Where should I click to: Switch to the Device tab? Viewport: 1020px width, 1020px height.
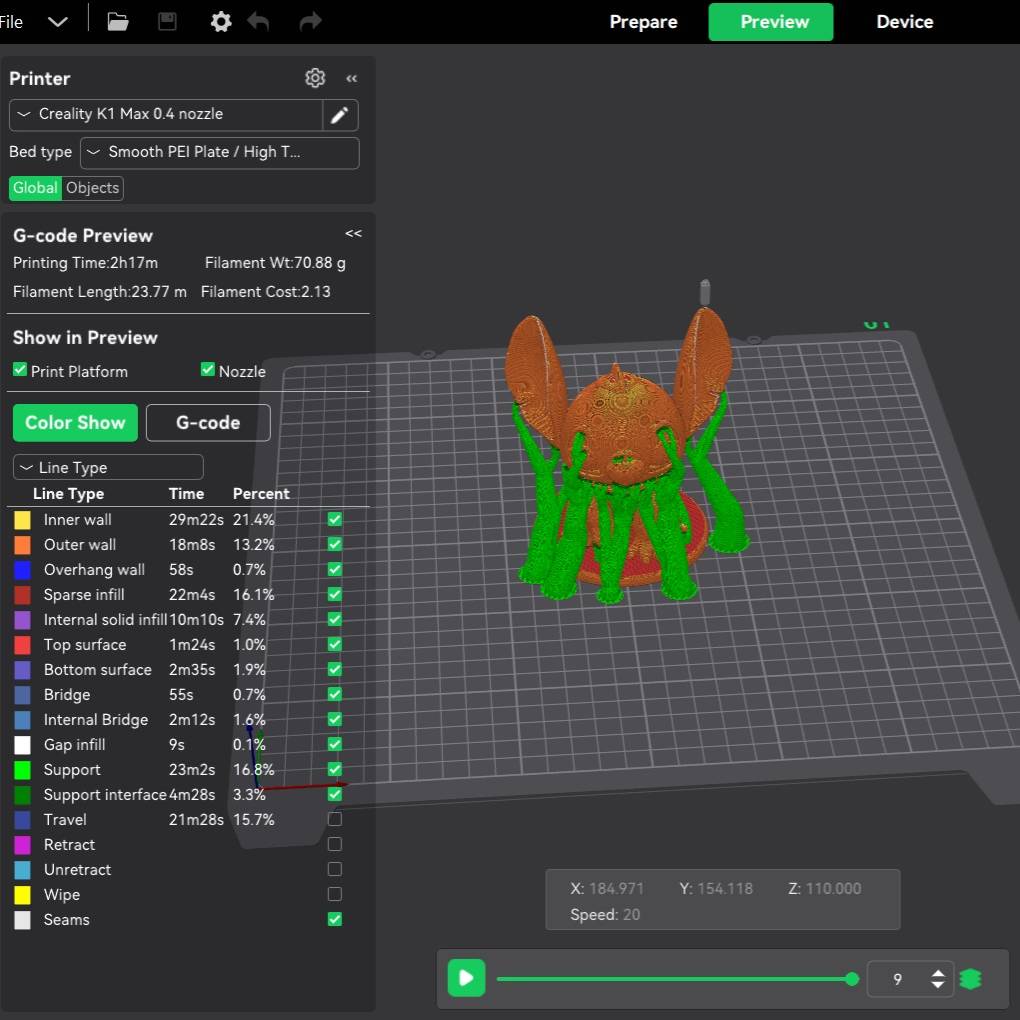point(905,22)
